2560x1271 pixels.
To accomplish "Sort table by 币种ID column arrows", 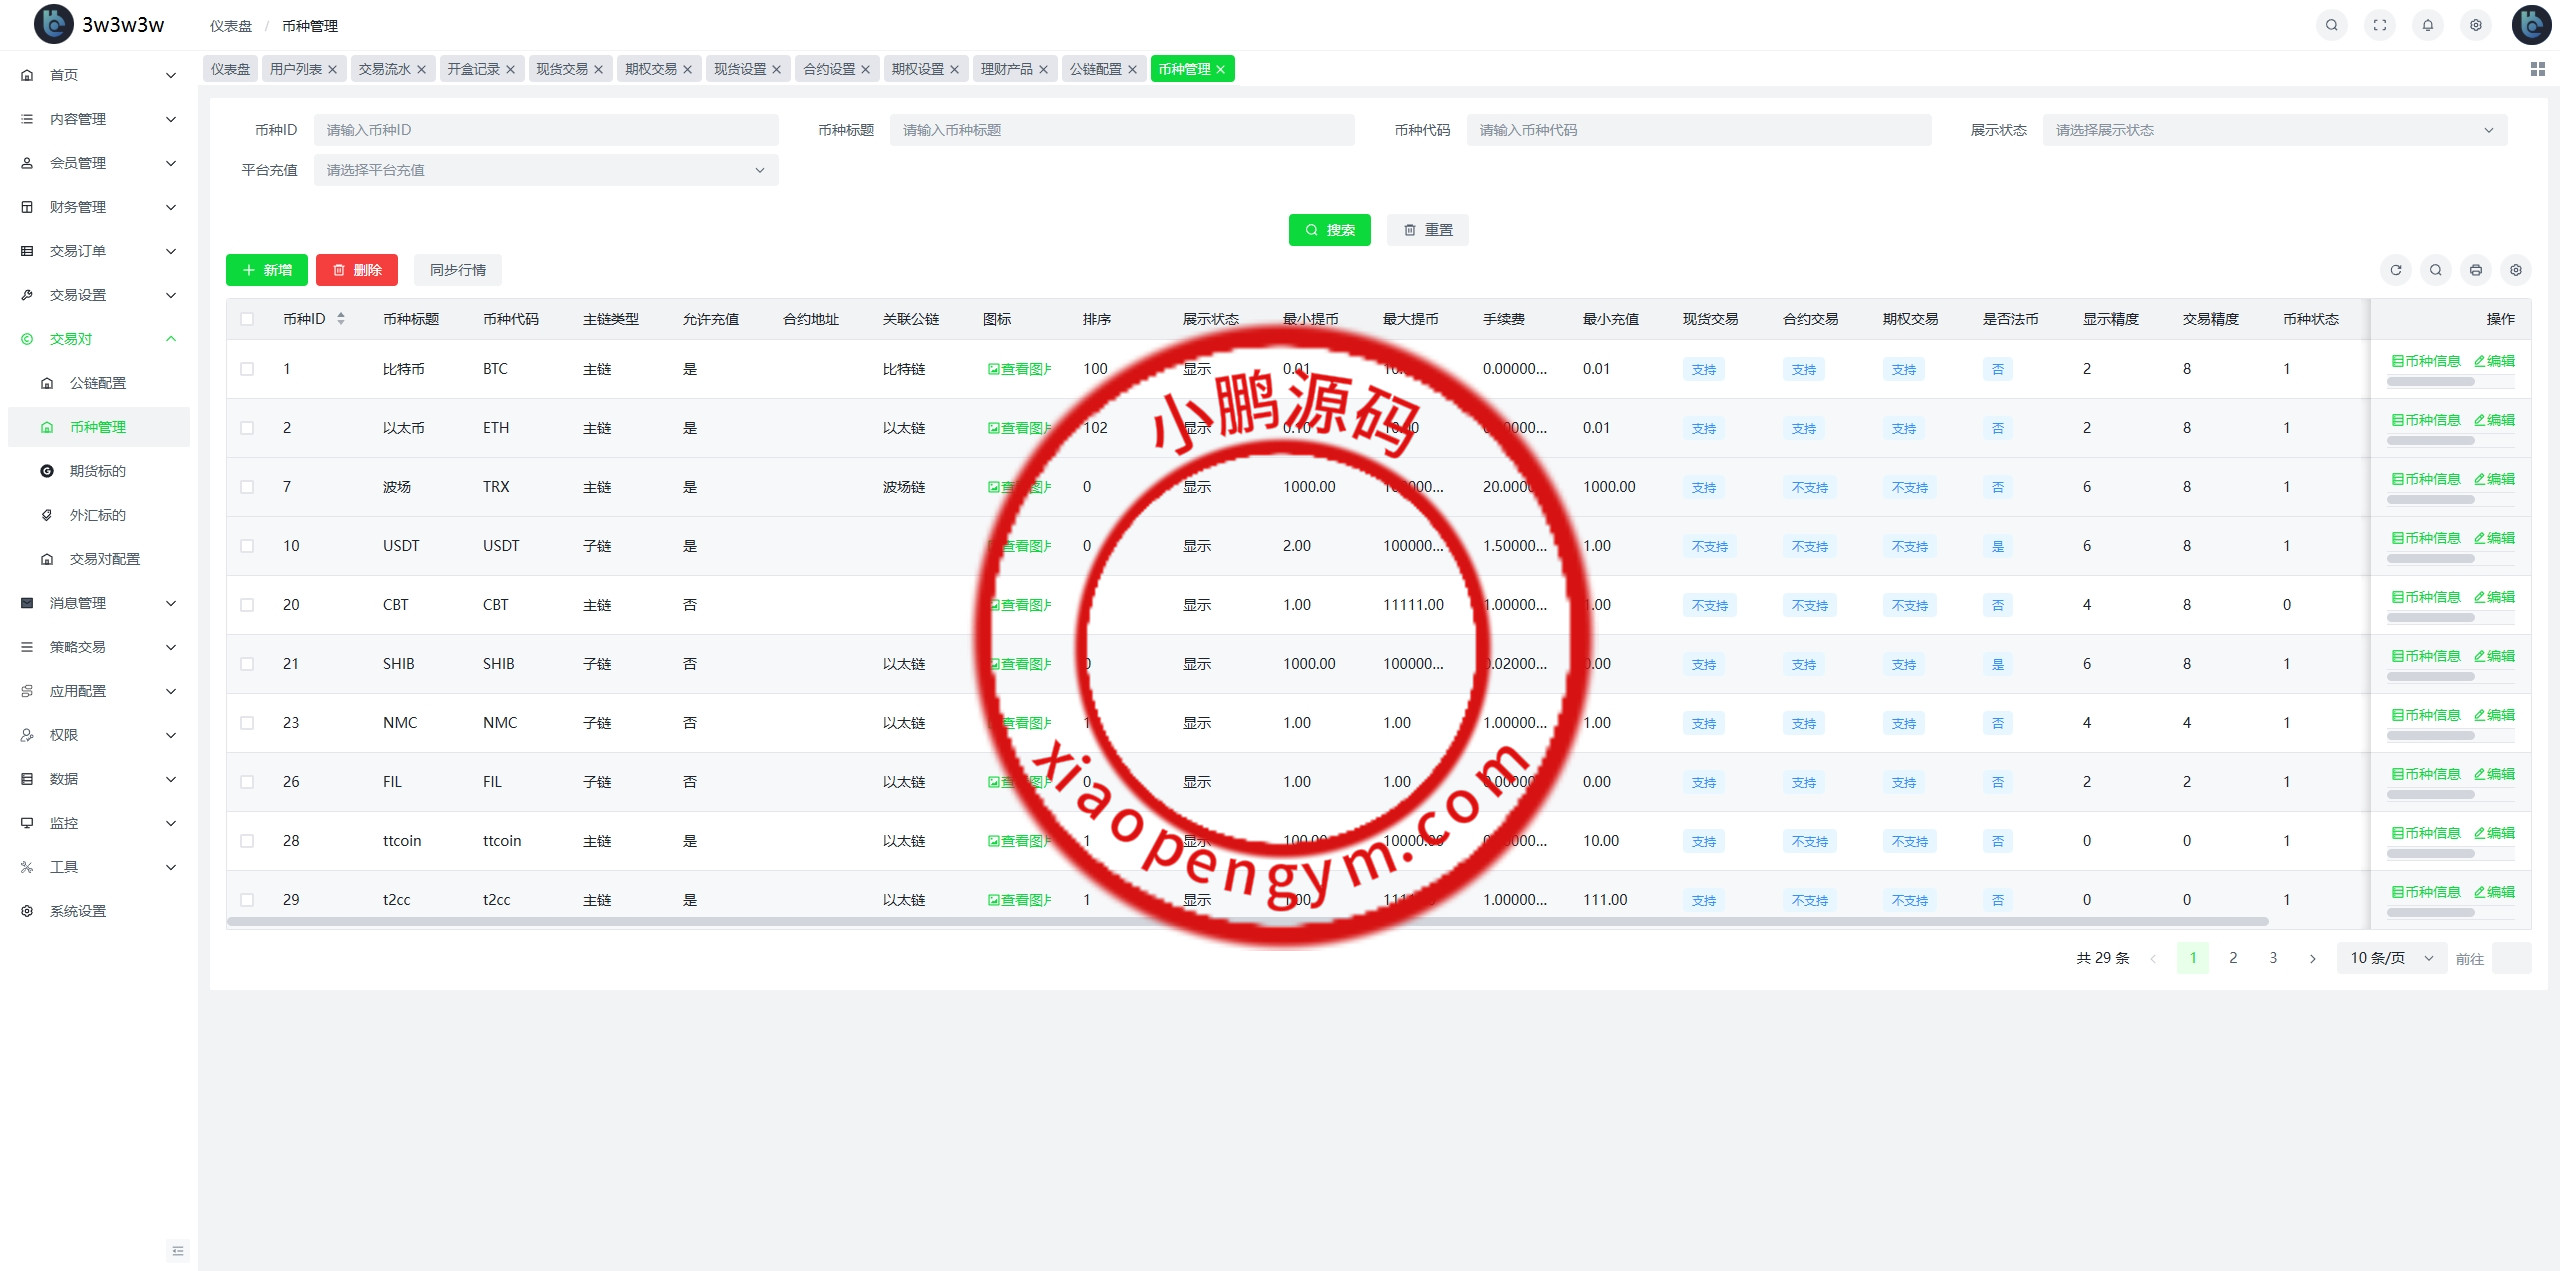I will point(341,319).
